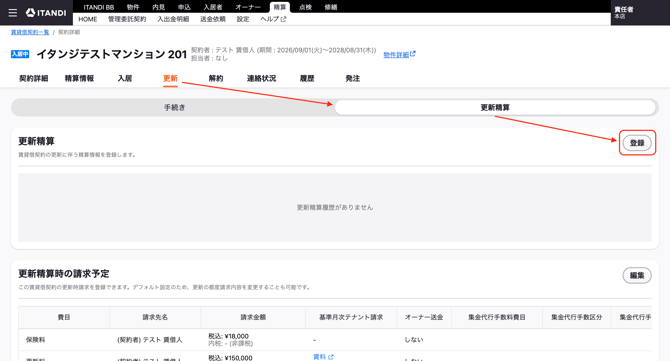Screen dimensions: 670x361
Task: Click the 集金代行手数区分 column header
Action: pos(576,317)
